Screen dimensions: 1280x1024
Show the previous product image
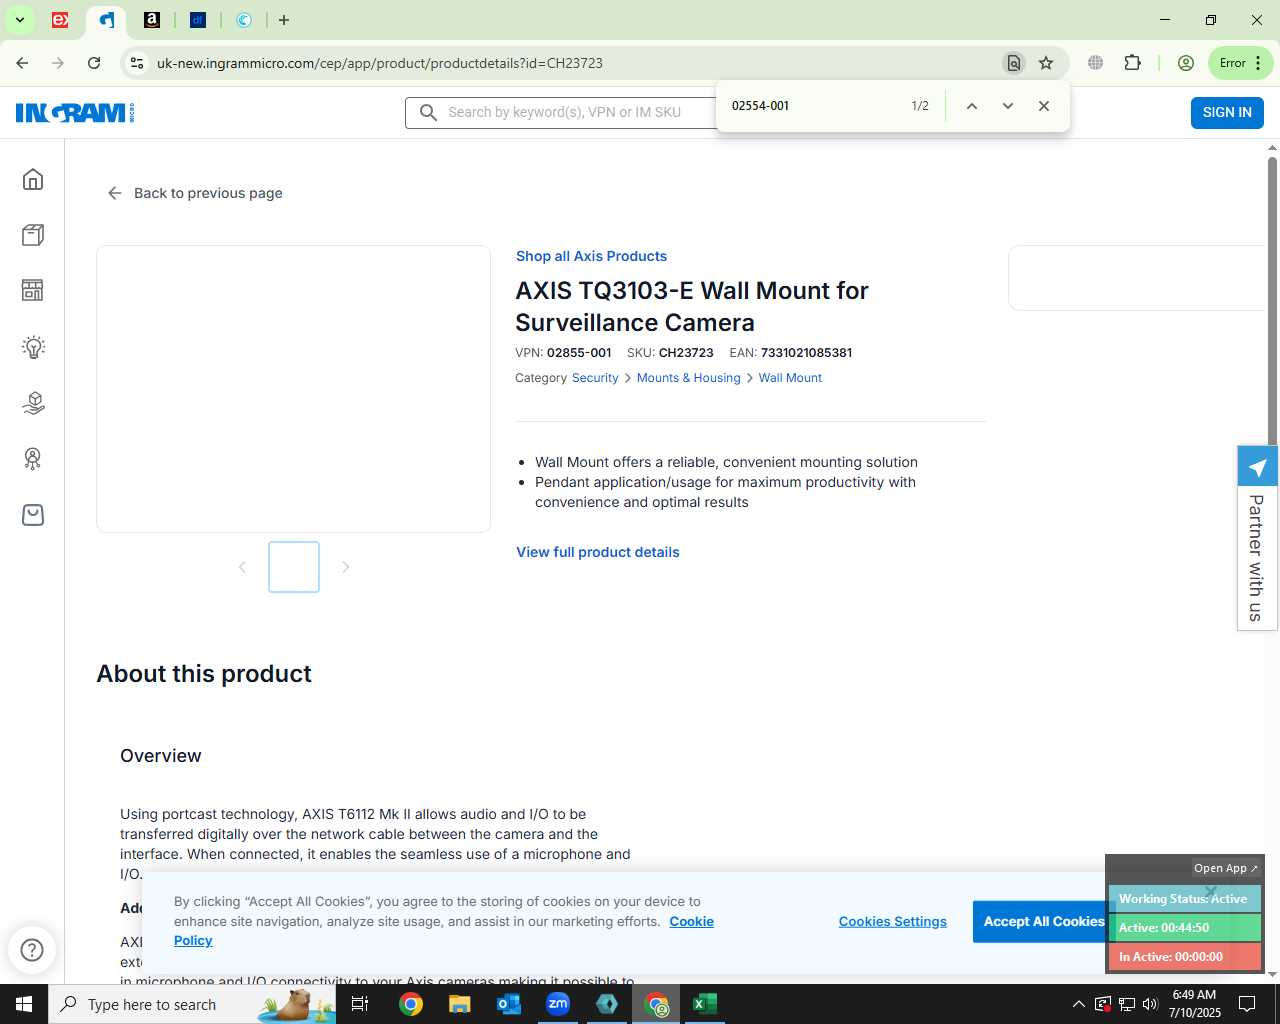point(242,567)
